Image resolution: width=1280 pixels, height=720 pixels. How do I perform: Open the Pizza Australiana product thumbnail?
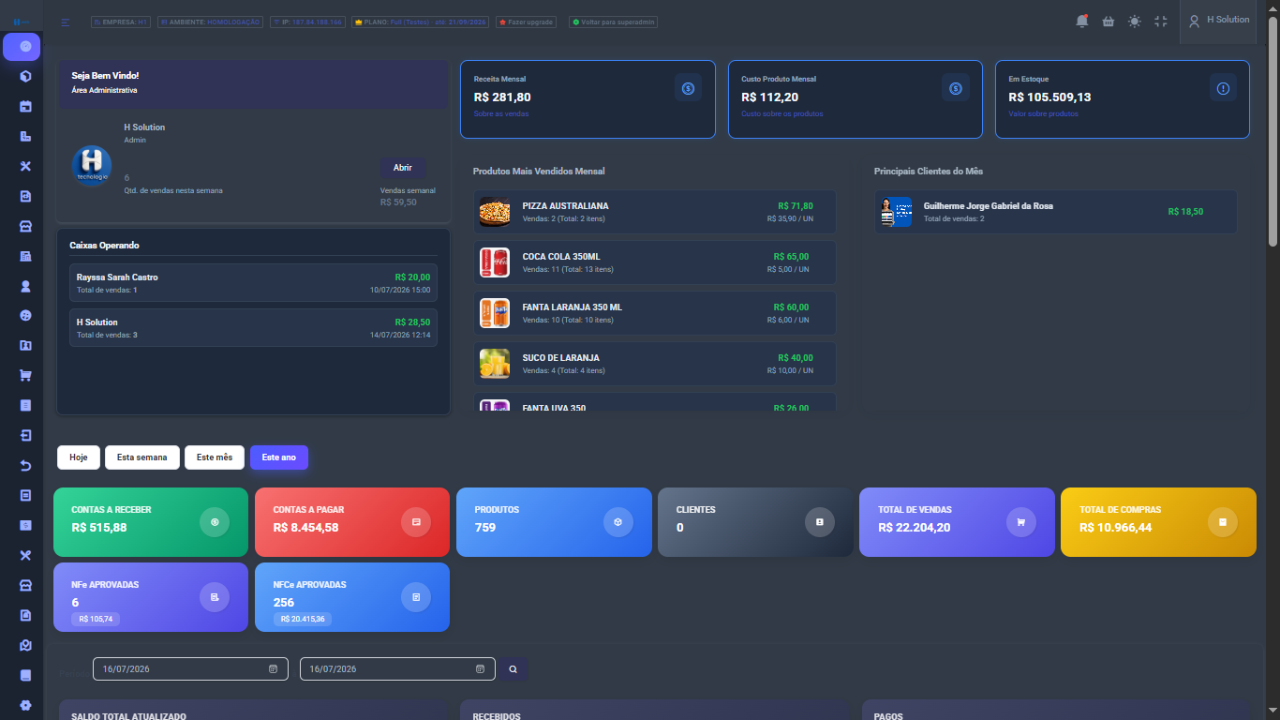click(x=494, y=212)
